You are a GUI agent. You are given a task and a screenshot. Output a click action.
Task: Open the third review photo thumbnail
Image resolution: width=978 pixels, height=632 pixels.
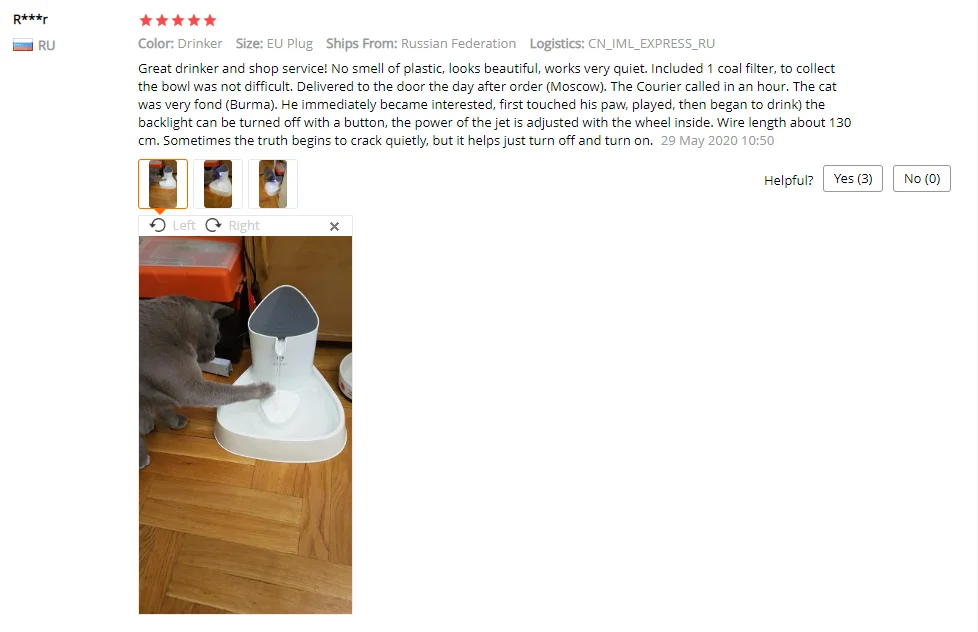click(x=273, y=184)
